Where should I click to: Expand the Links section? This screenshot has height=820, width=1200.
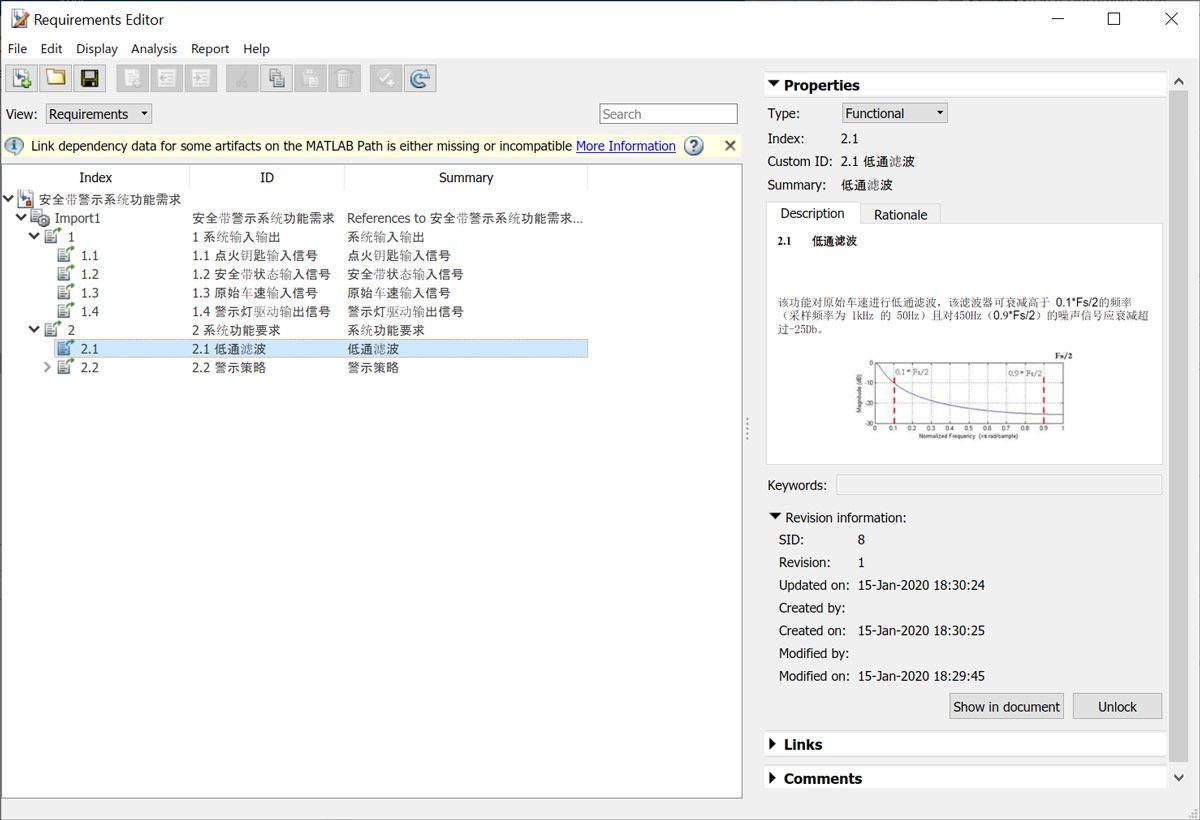tap(773, 745)
